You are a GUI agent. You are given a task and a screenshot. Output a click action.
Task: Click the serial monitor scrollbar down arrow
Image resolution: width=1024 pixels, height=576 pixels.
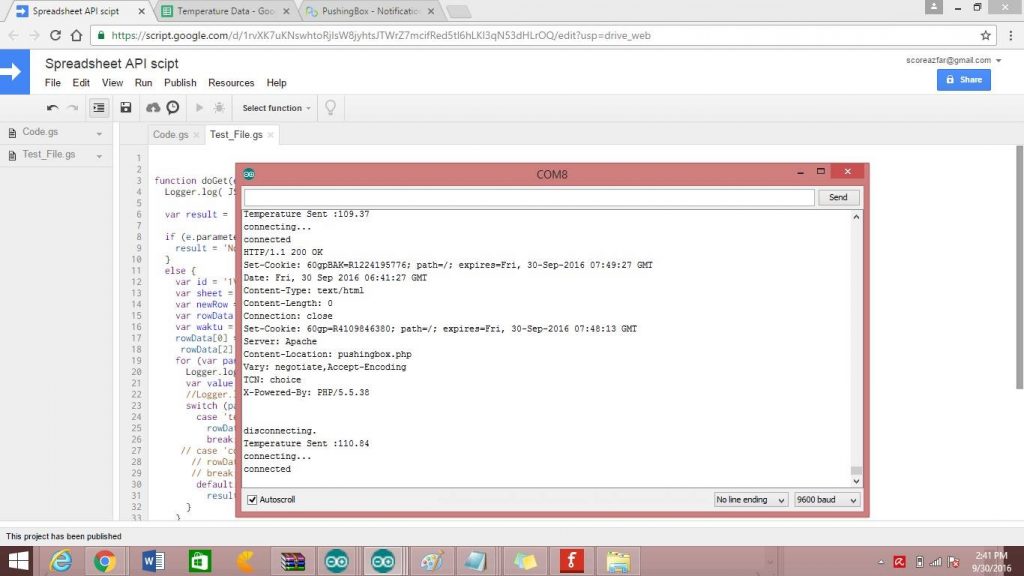pos(856,481)
